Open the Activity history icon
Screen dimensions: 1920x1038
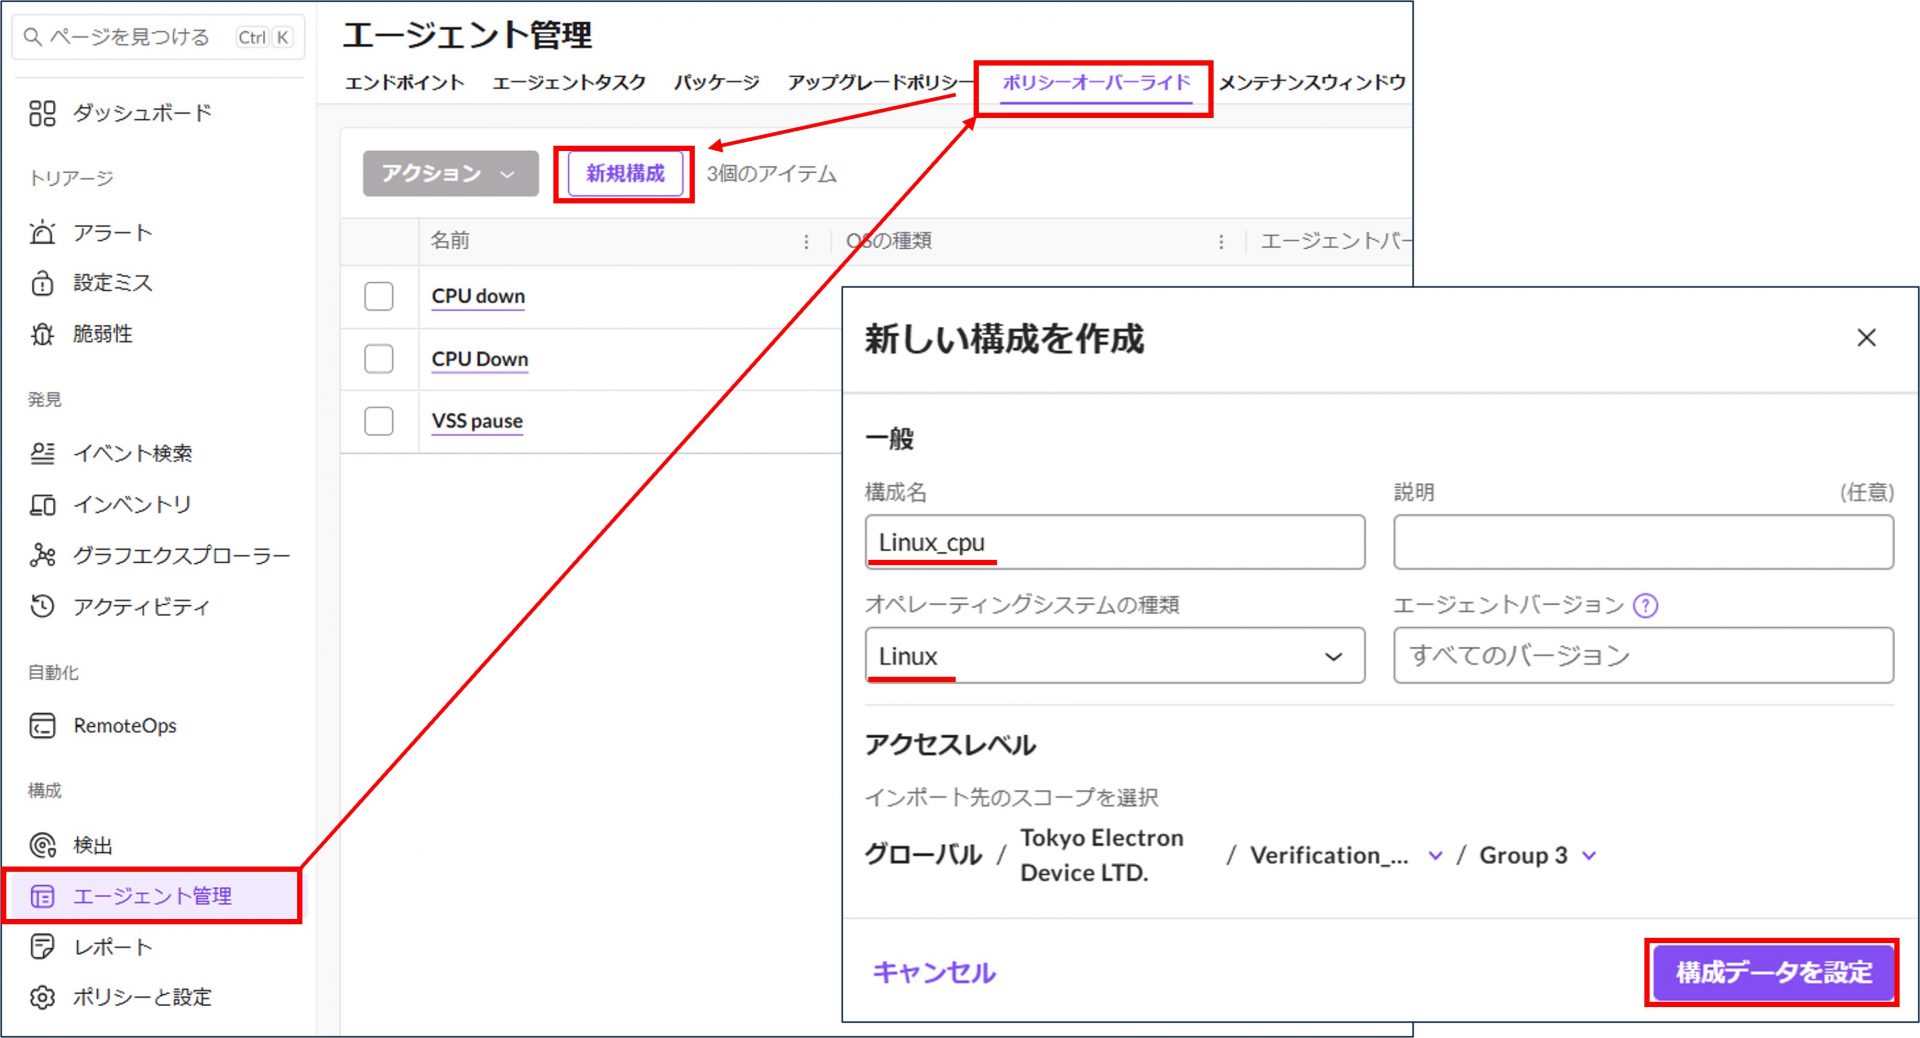(x=42, y=606)
